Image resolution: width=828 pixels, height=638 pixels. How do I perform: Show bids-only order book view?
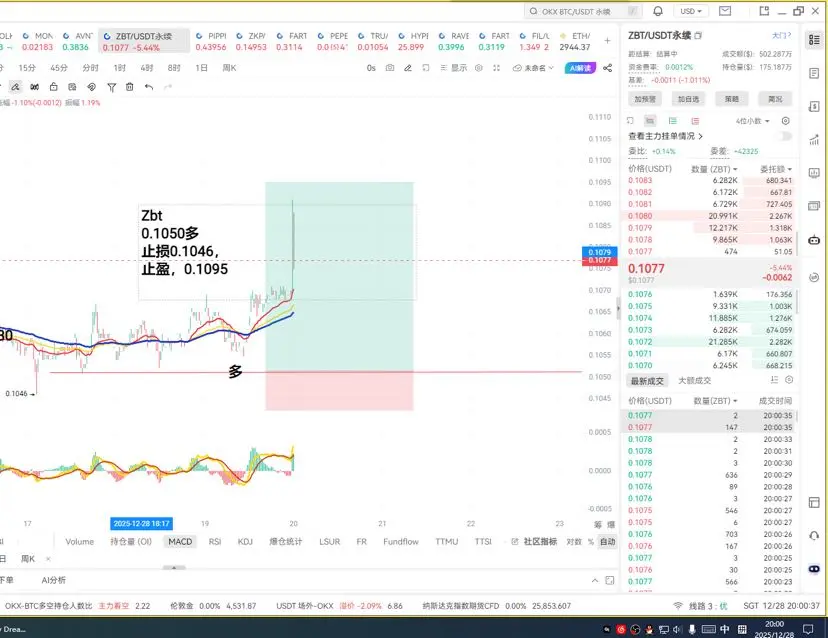click(672, 121)
